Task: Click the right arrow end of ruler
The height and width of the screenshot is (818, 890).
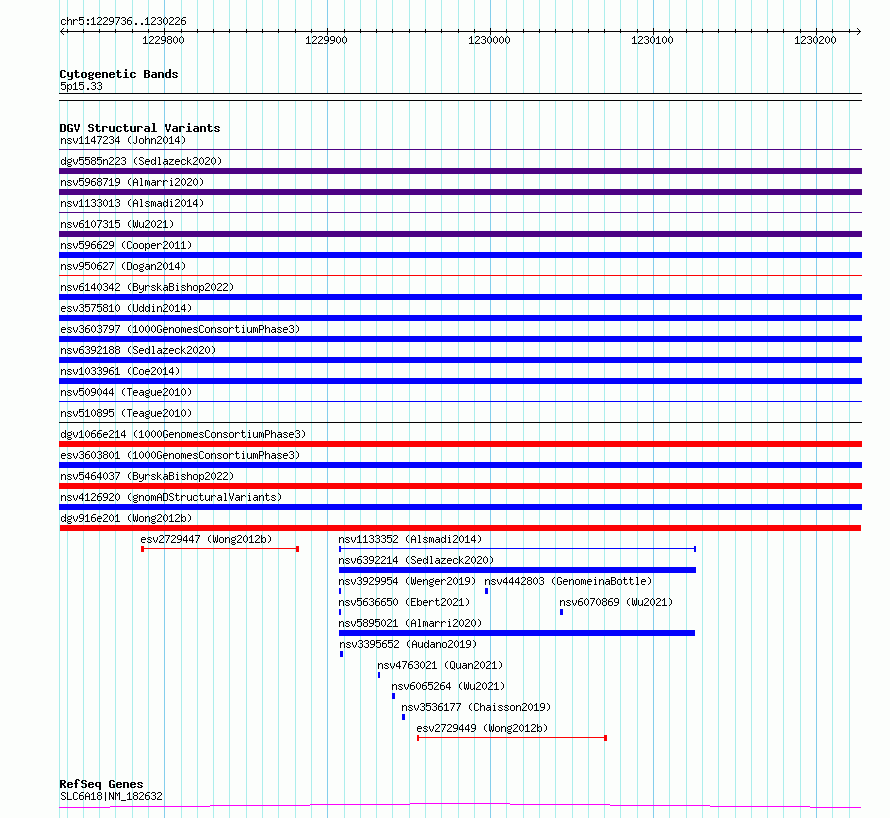Action: [858, 32]
